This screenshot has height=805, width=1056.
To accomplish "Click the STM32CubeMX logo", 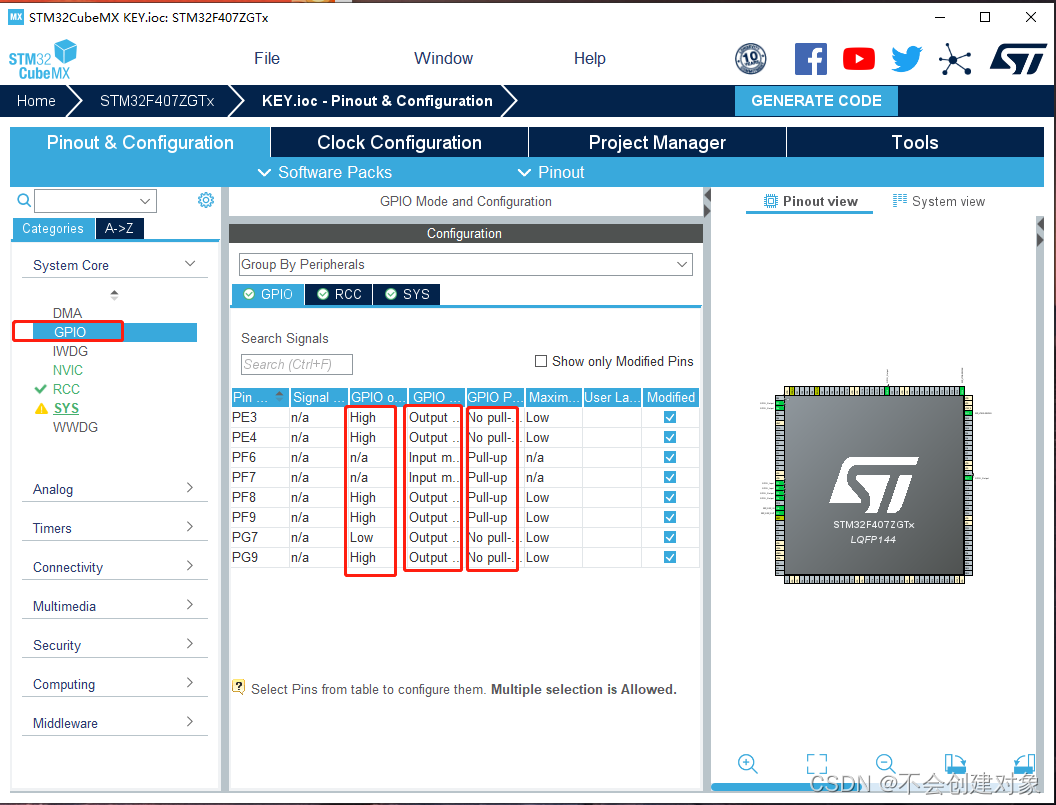I will point(42,60).
